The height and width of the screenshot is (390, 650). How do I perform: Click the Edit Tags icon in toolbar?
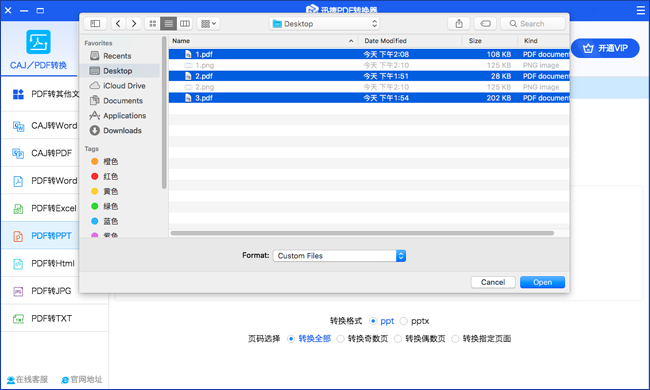(485, 24)
